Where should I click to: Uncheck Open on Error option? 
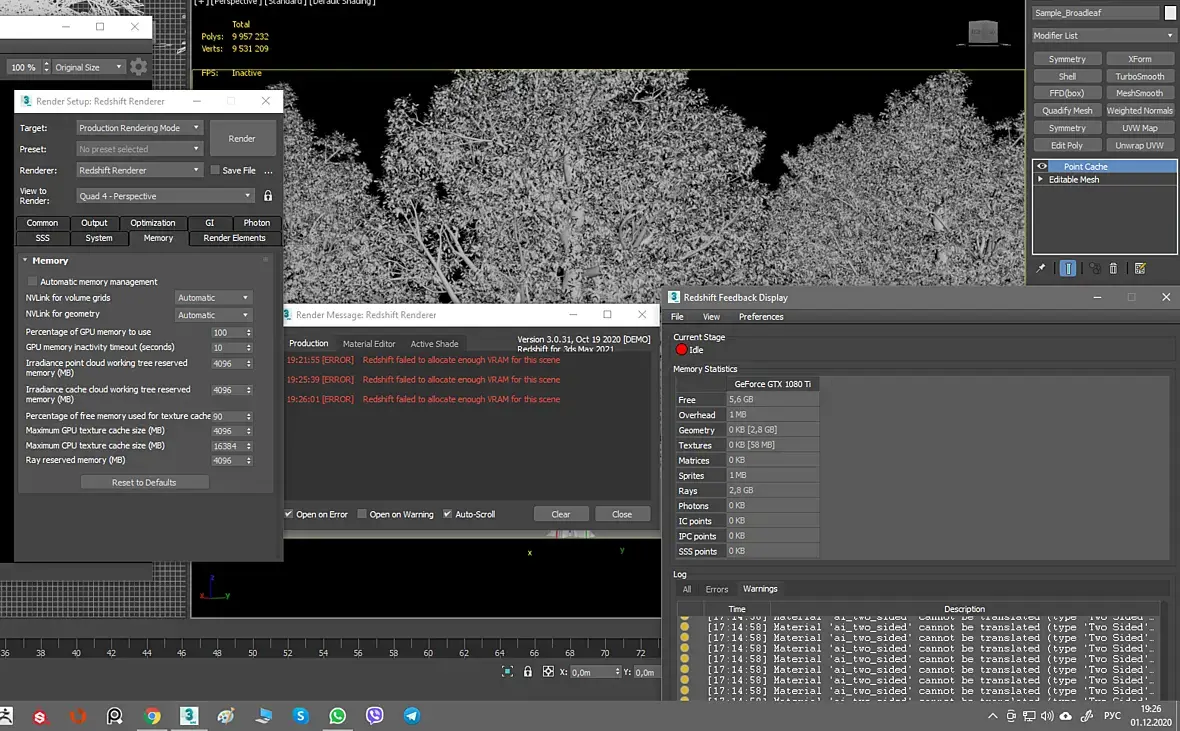(289, 514)
